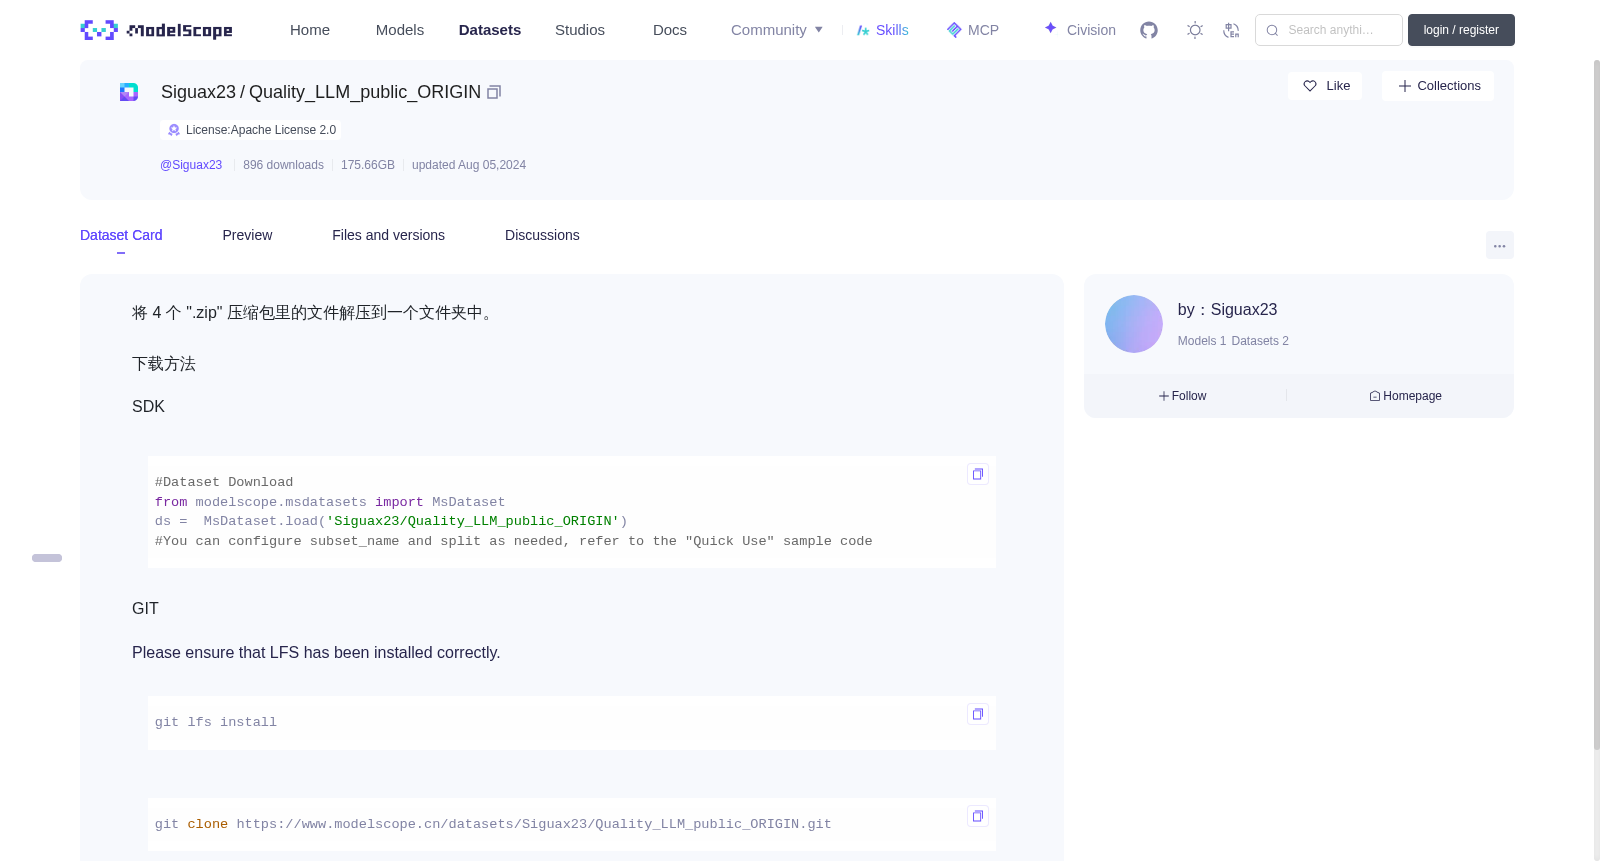Open the Studios section
This screenshot has width=1600, height=861.
click(x=580, y=30)
